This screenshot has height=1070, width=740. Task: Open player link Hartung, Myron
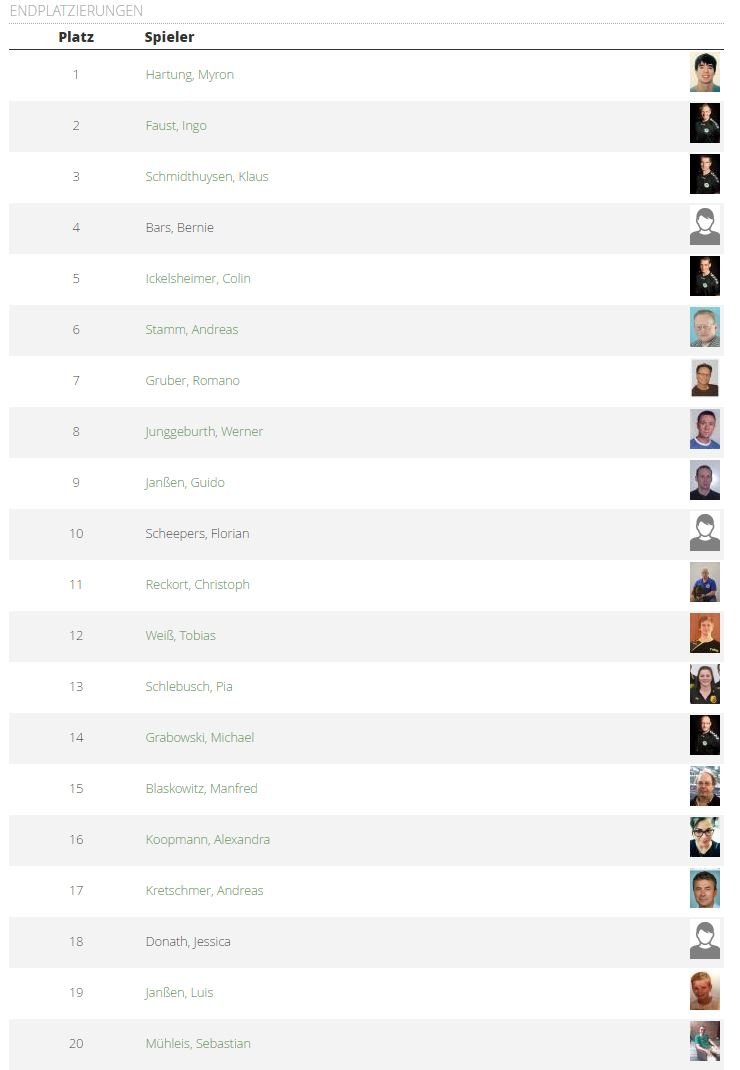(189, 75)
